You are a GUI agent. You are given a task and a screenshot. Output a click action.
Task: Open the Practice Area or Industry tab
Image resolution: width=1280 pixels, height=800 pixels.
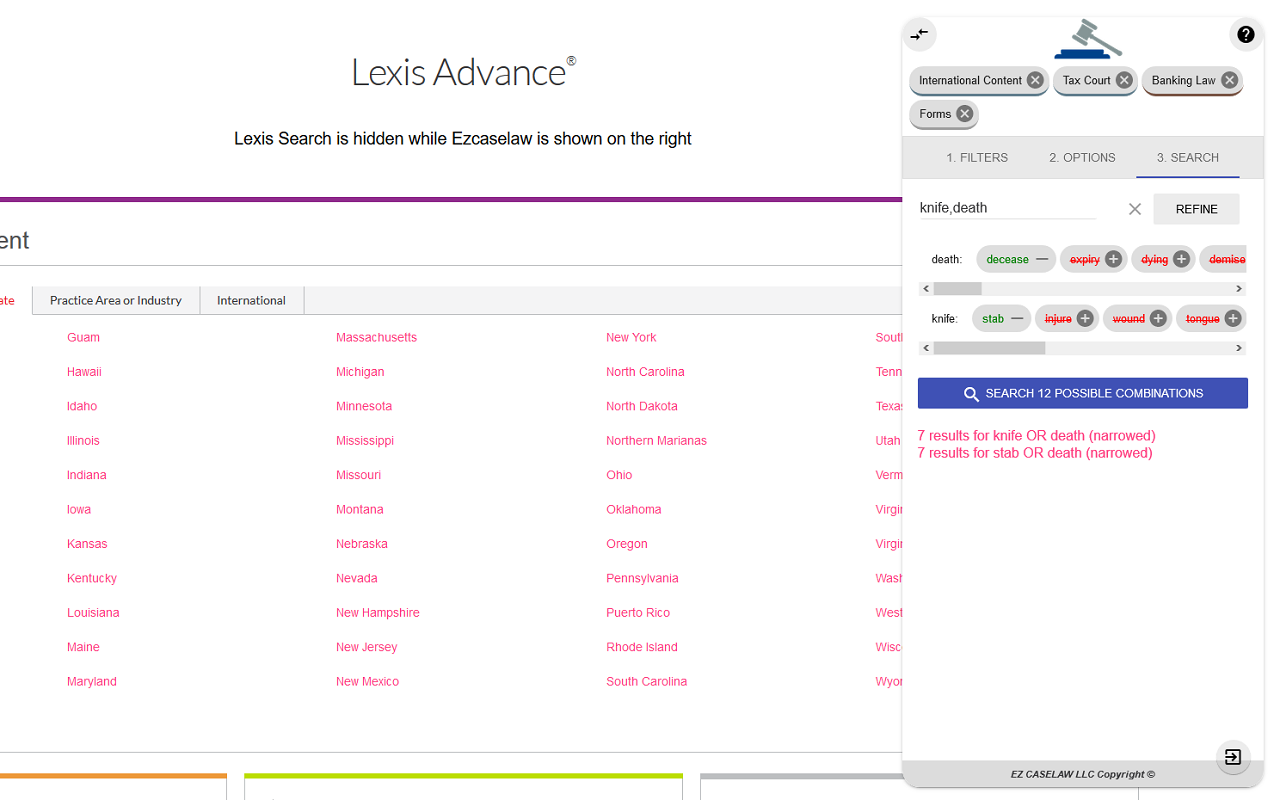click(x=116, y=300)
